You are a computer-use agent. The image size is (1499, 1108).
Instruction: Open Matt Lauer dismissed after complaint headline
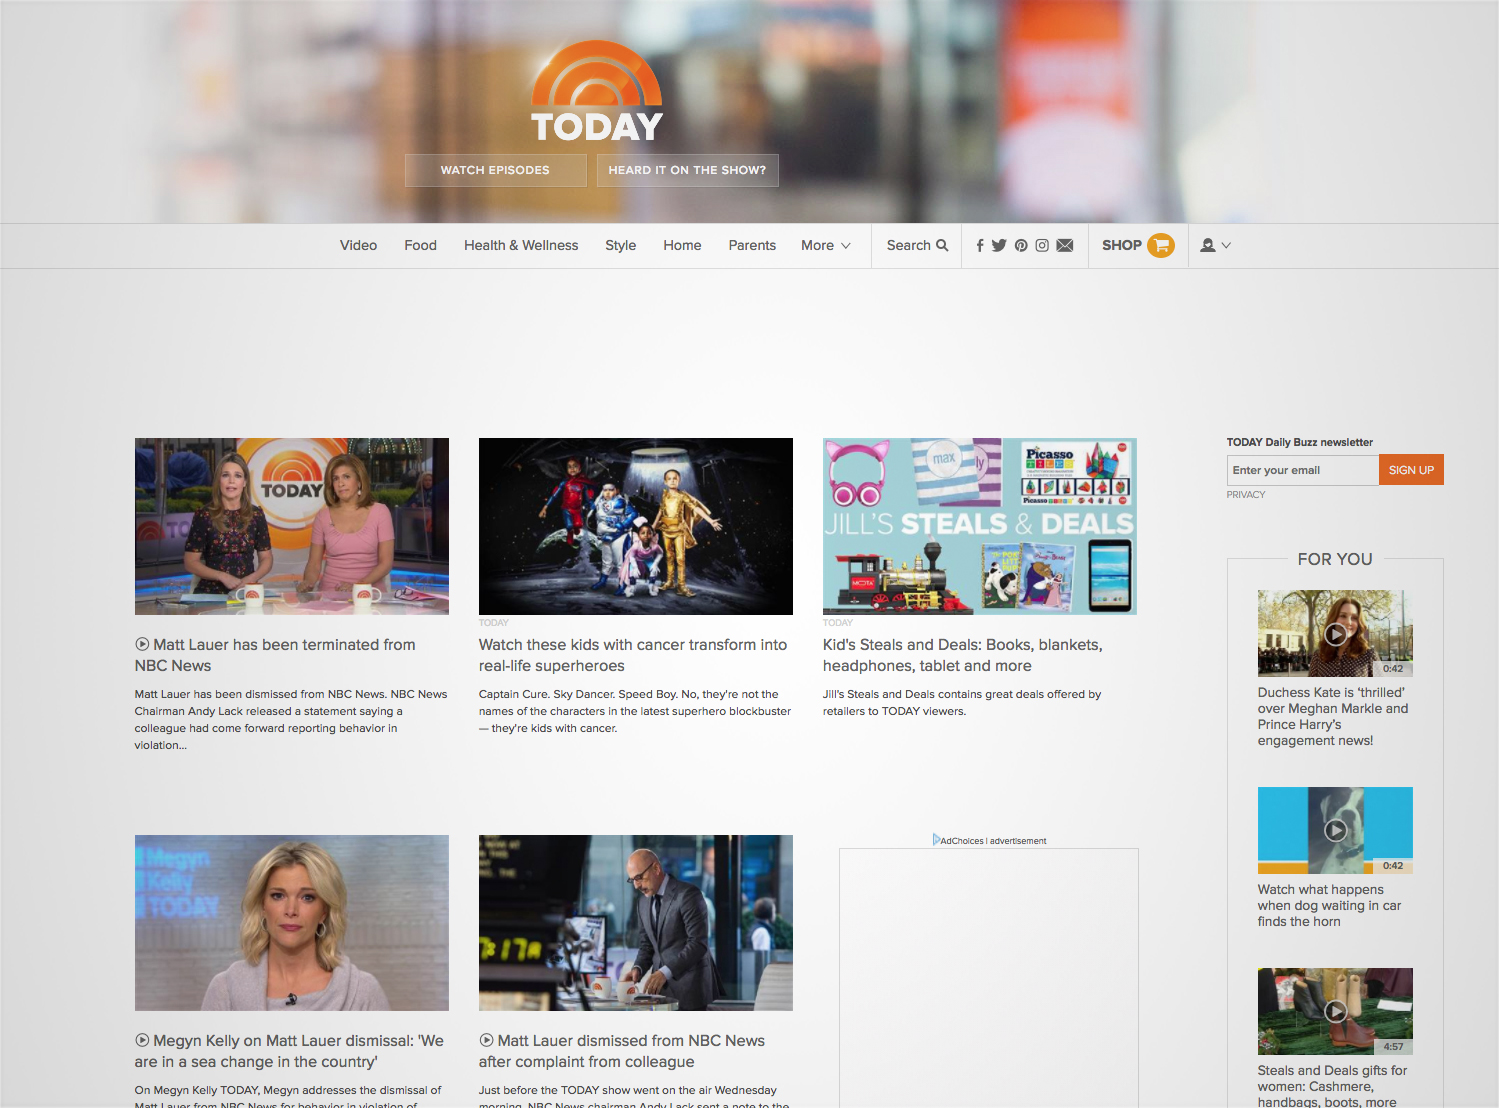tap(622, 1051)
